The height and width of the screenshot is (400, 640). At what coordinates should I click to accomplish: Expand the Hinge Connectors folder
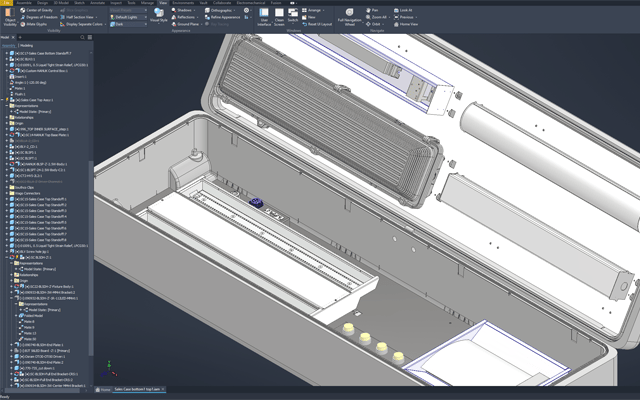pyautogui.click(x=7, y=193)
